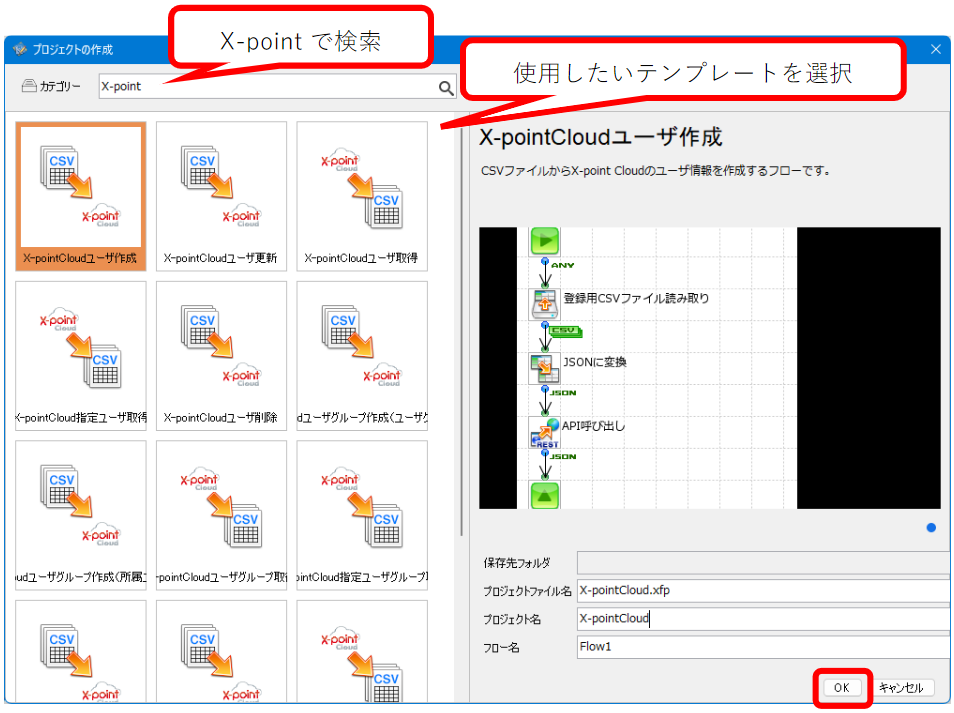The height and width of the screenshot is (713, 954).
Task: Select the X-pointCloudユーザ作成 template
Action: pos(81,196)
